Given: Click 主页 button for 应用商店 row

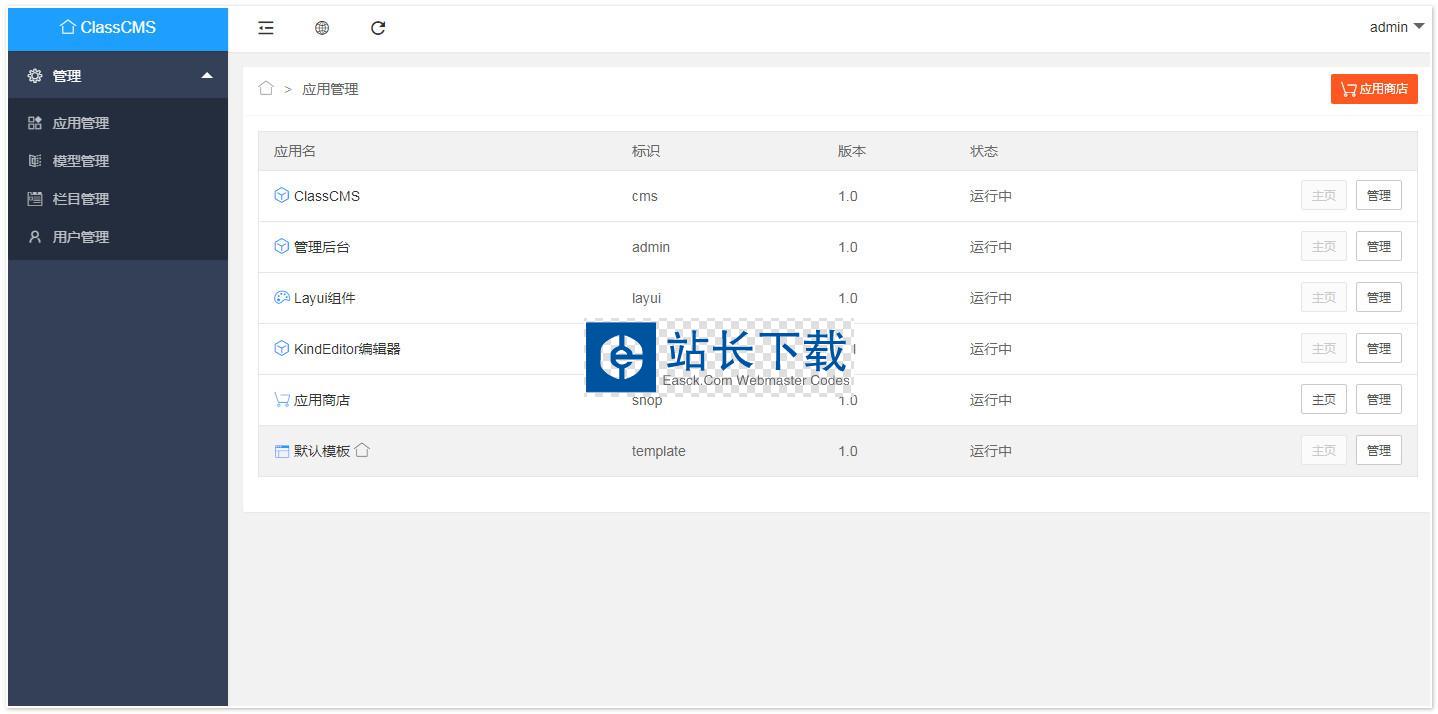Looking at the screenshot, I should (x=1323, y=400).
